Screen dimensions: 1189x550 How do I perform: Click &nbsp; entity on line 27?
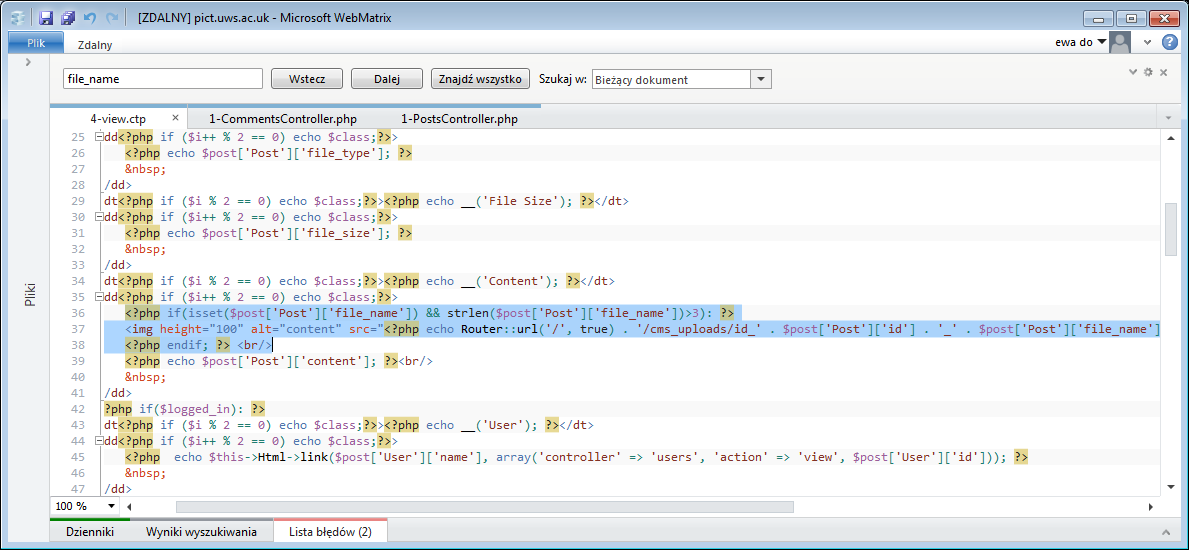point(146,169)
